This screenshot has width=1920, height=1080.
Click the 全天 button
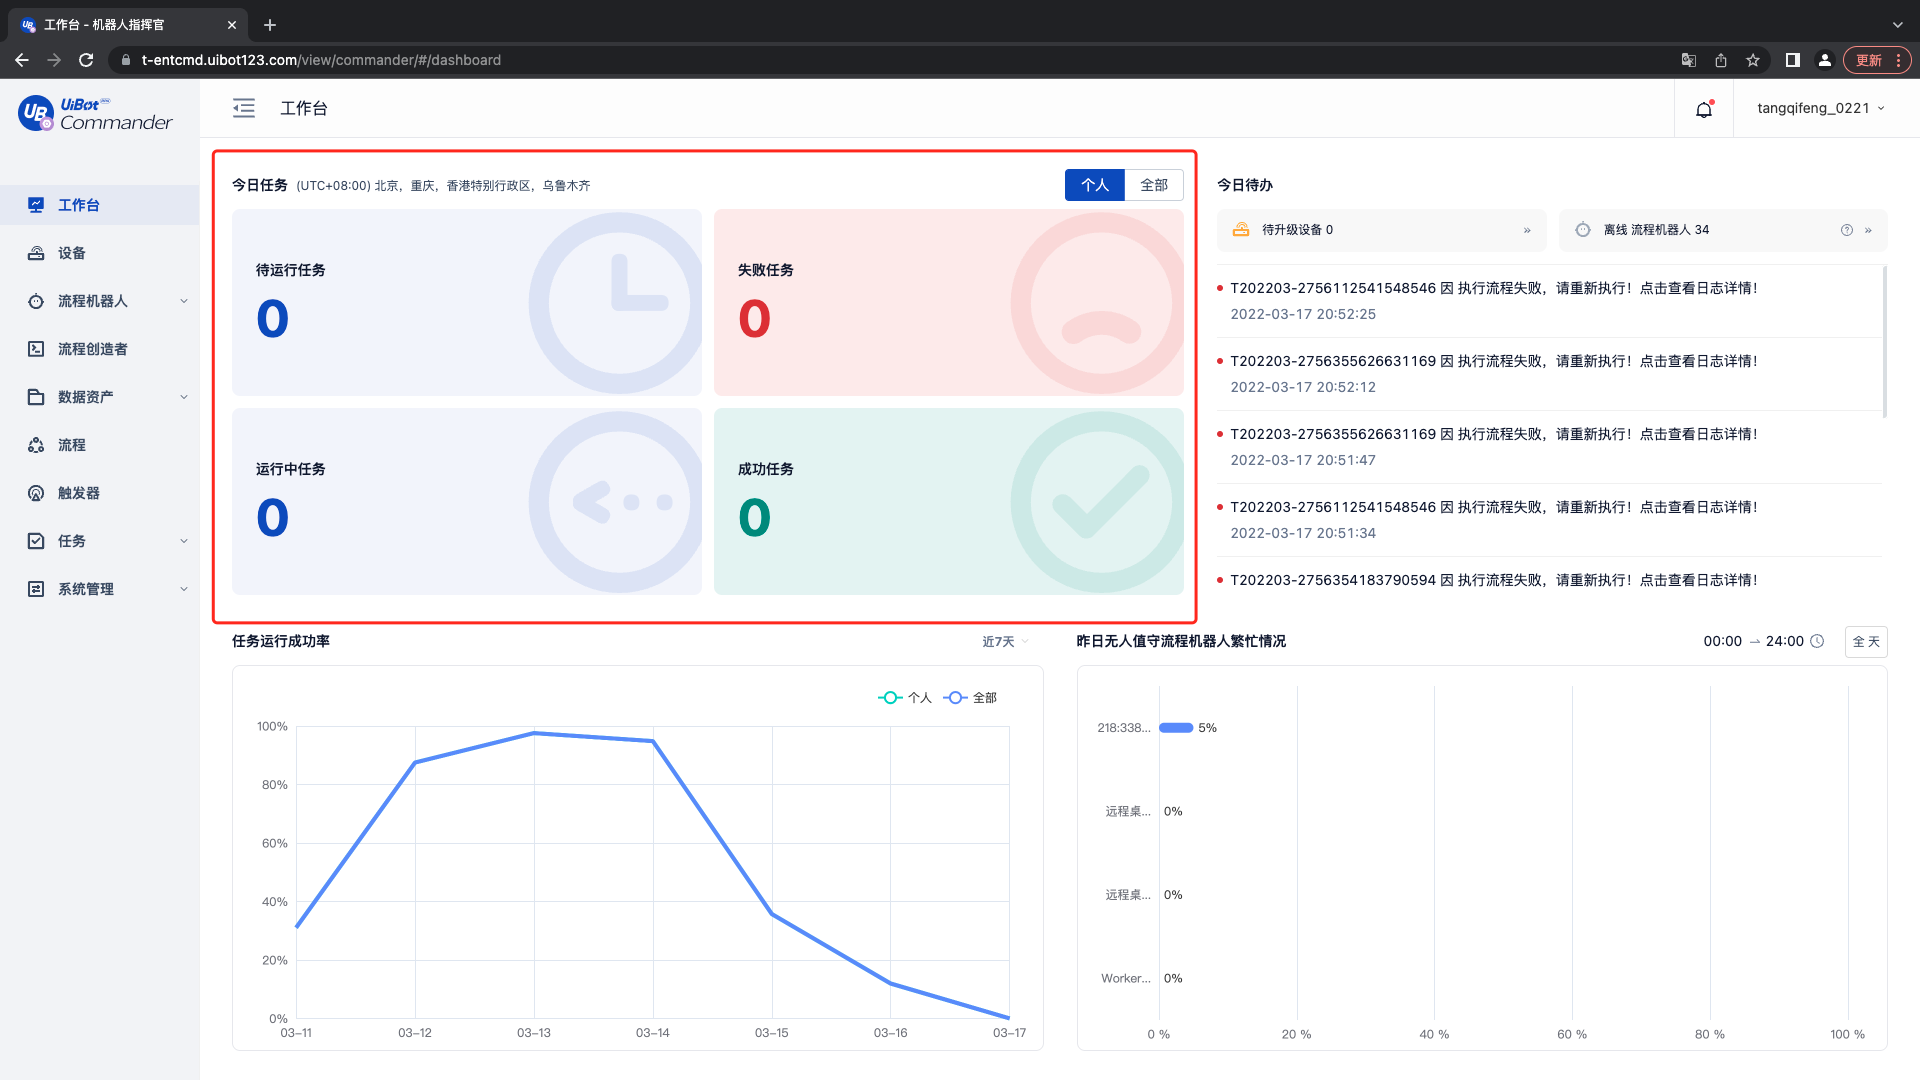(x=1866, y=641)
